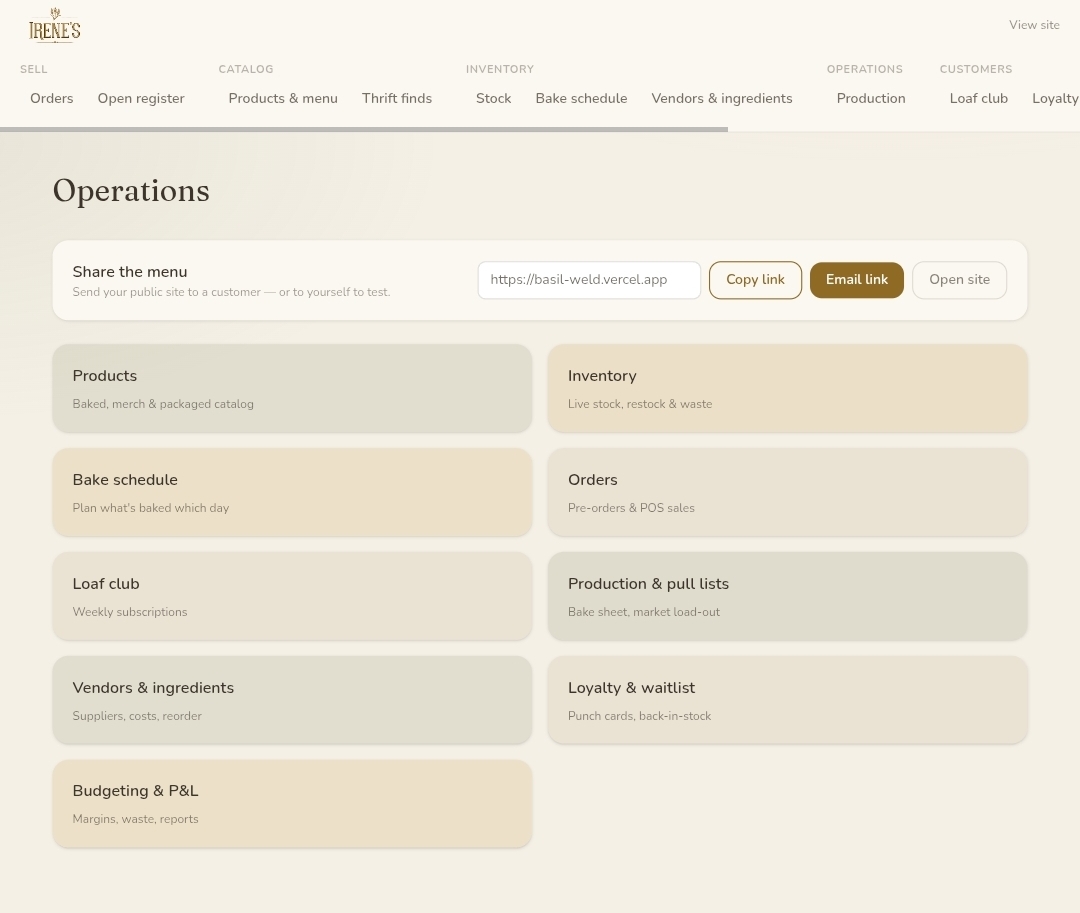The height and width of the screenshot is (913, 1080).
Task: Click the Copy link button
Action: 756,280
